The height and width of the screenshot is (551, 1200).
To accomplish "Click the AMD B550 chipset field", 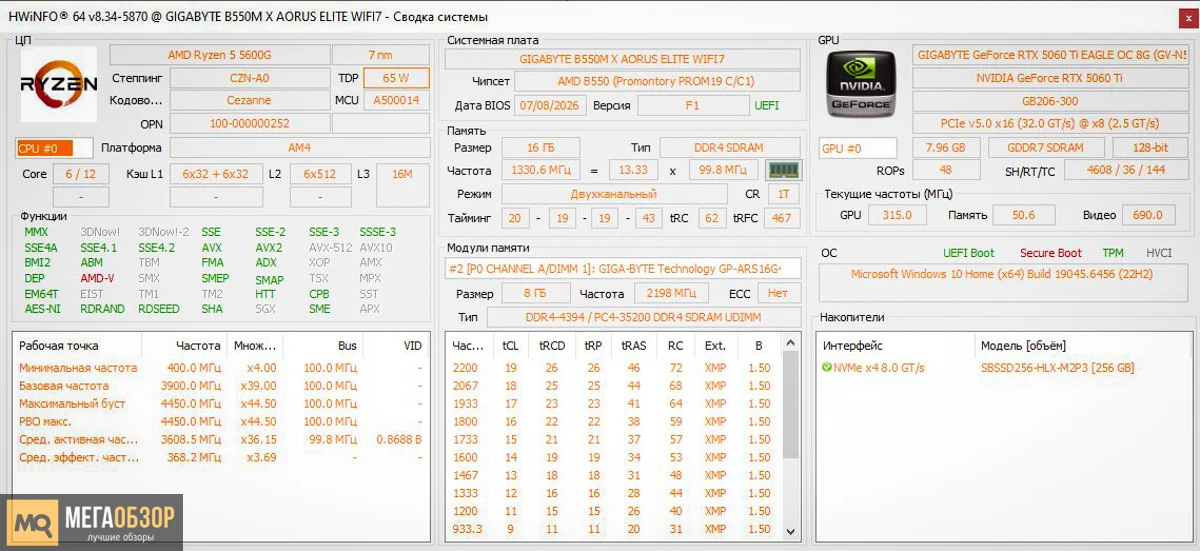I will point(657,81).
